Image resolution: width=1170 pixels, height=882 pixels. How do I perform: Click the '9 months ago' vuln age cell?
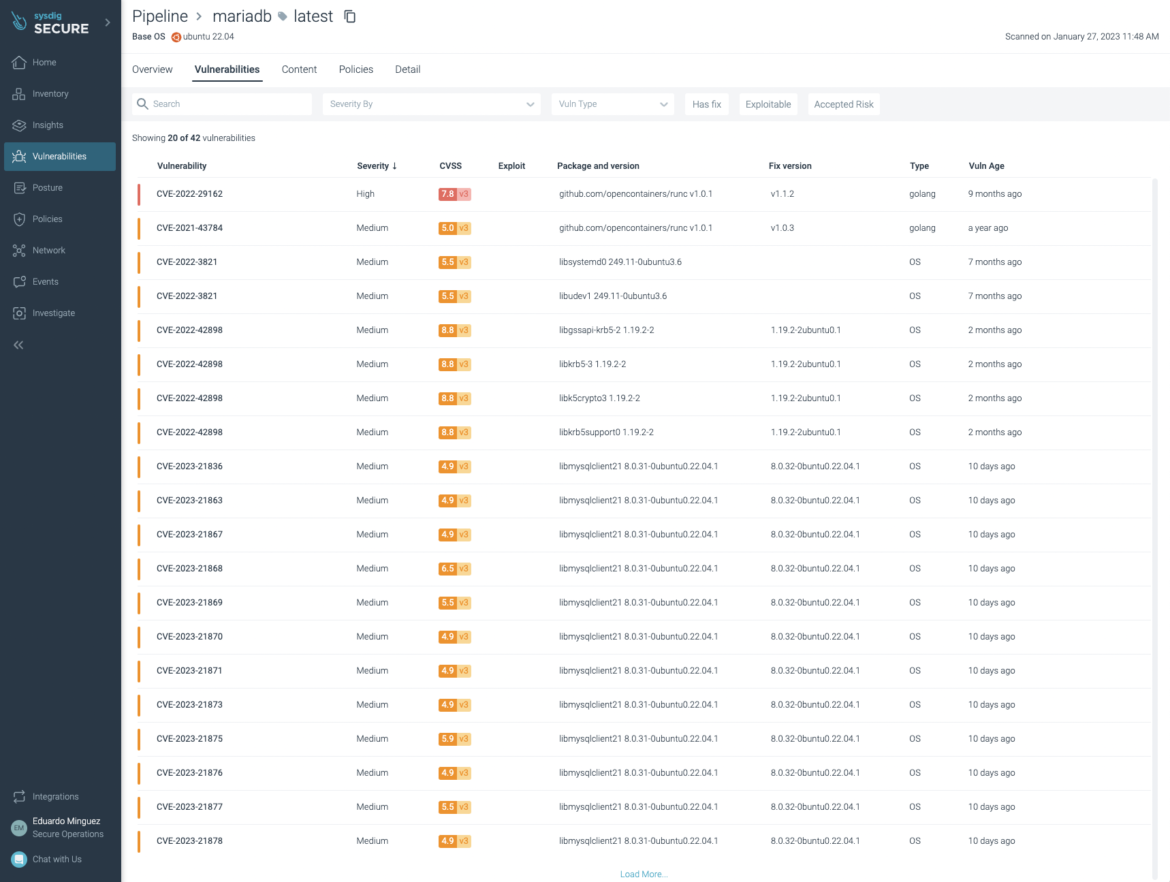click(x=995, y=194)
